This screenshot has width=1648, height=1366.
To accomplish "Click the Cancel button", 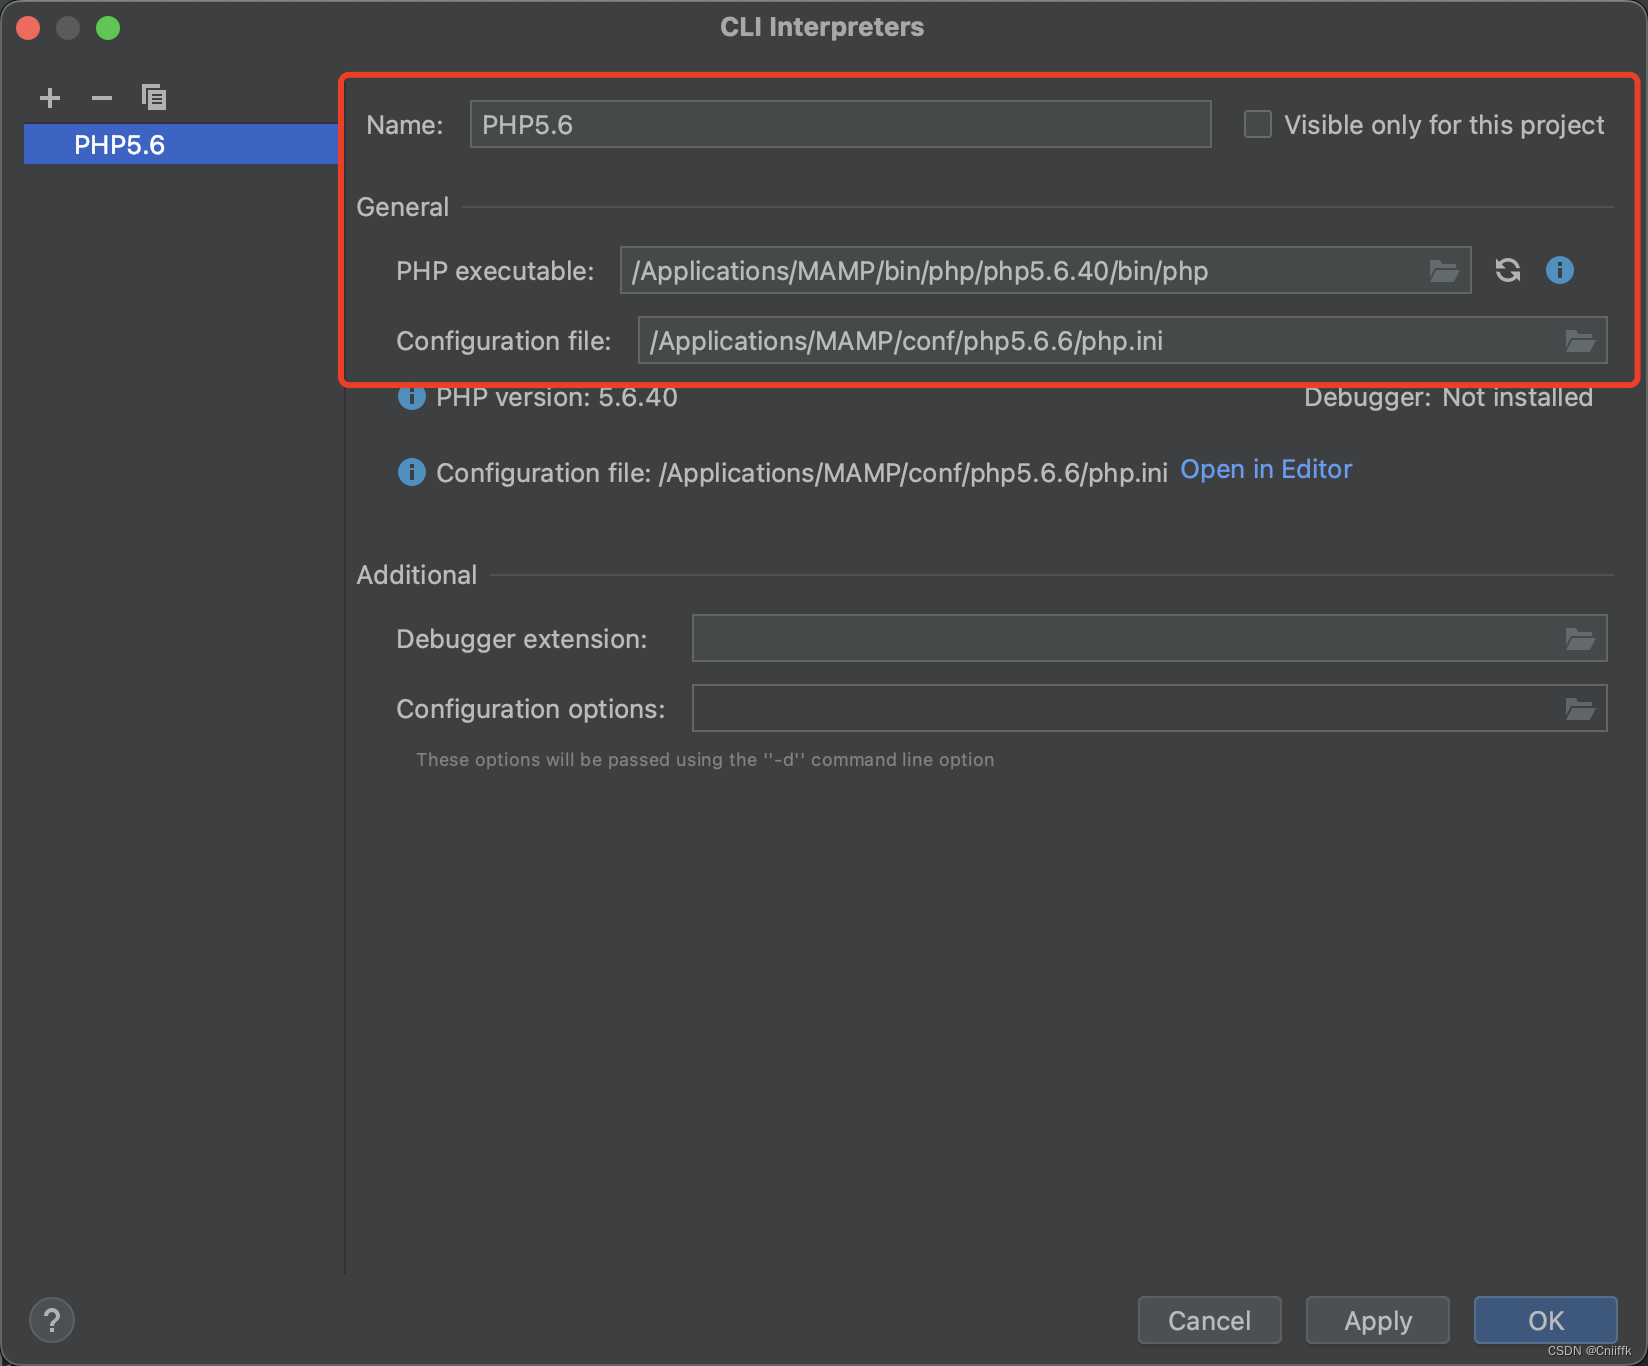I will pyautogui.click(x=1210, y=1320).
